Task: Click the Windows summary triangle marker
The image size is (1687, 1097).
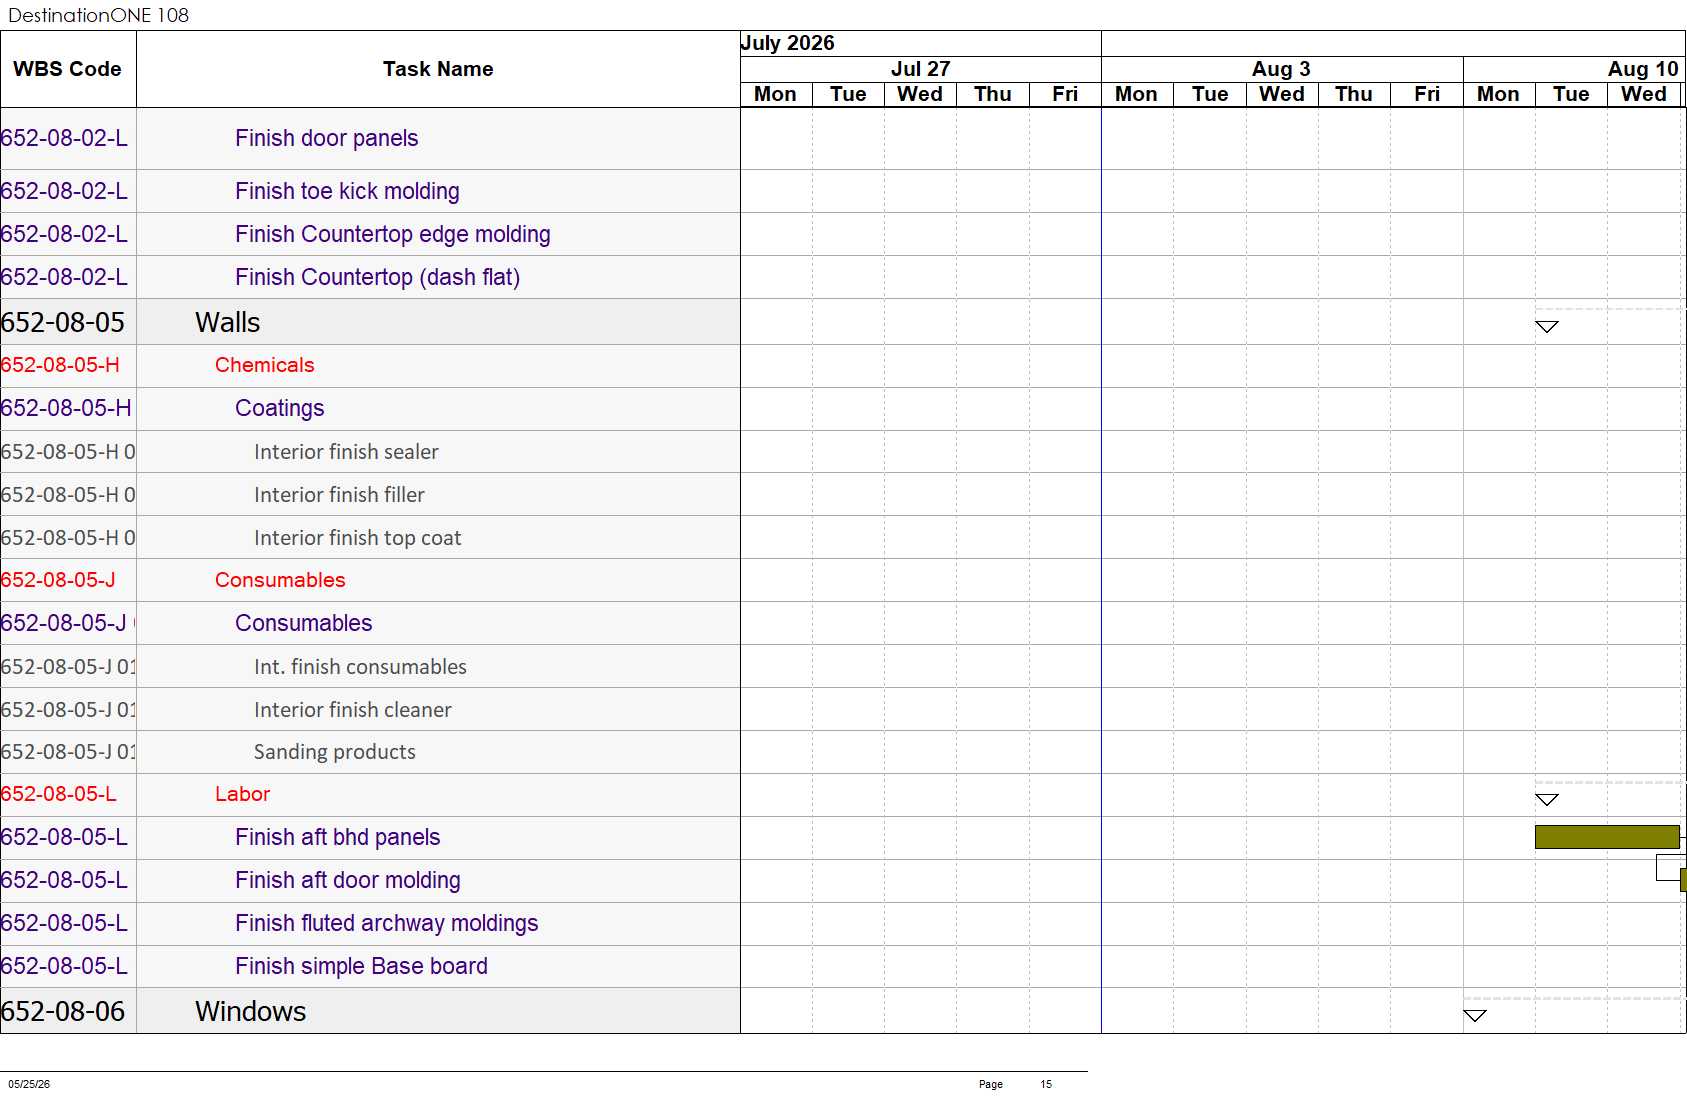Action: pos(1475,1015)
